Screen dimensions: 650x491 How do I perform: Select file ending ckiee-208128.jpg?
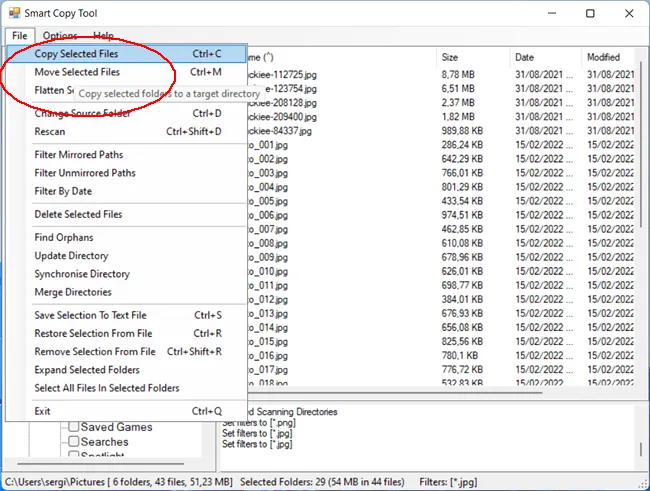282,103
